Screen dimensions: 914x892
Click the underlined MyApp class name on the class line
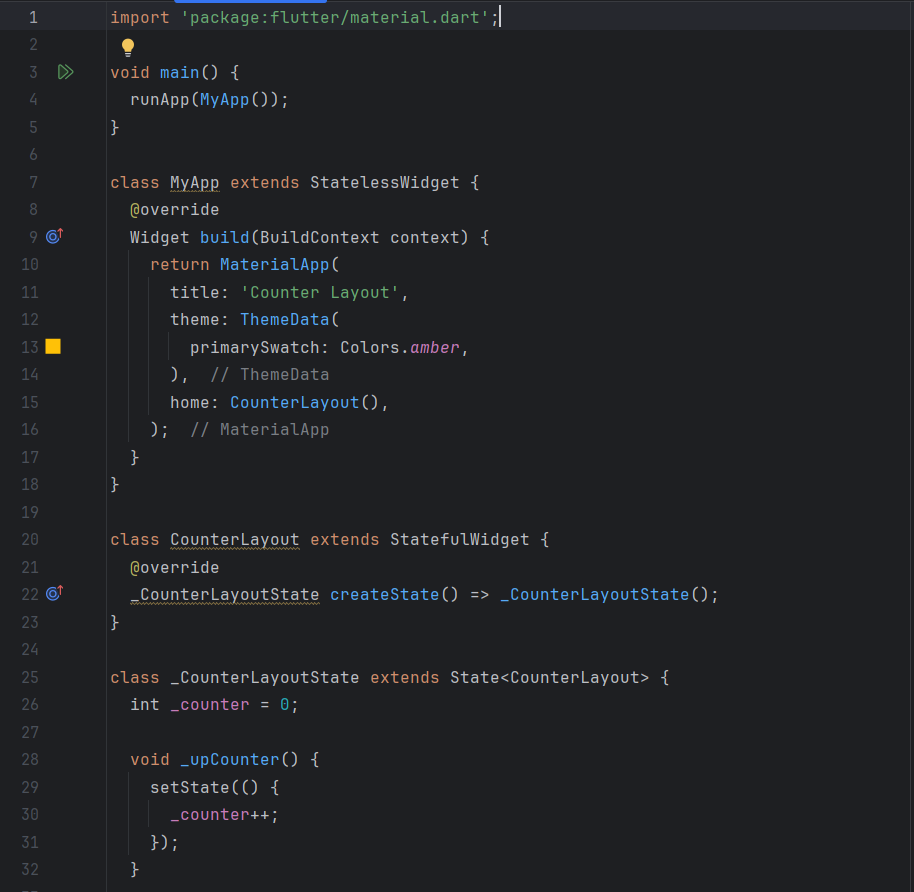(195, 183)
